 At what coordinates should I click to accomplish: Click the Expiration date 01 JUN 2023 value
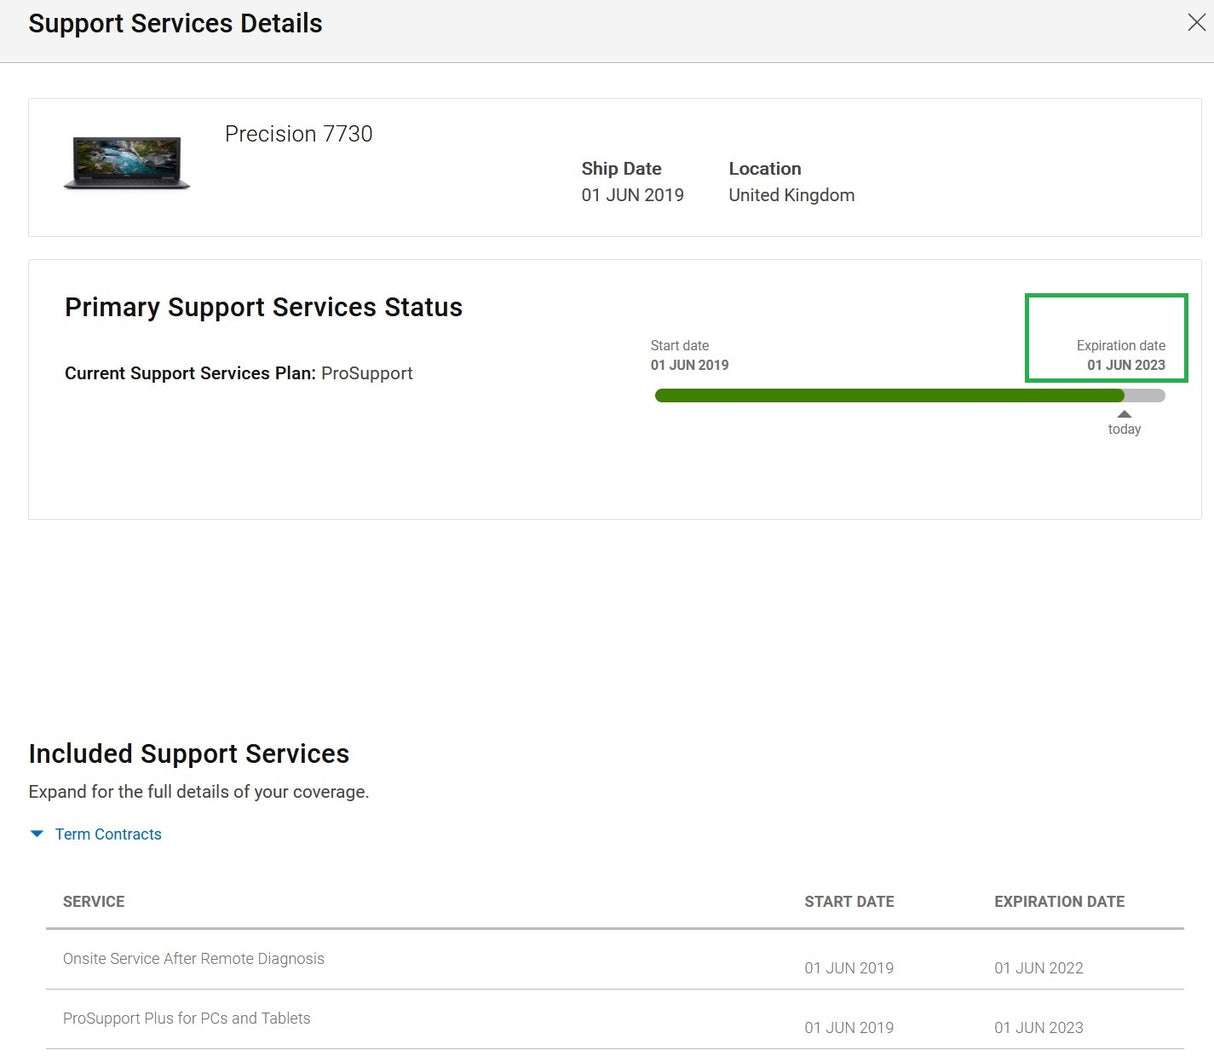pos(1126,365)
